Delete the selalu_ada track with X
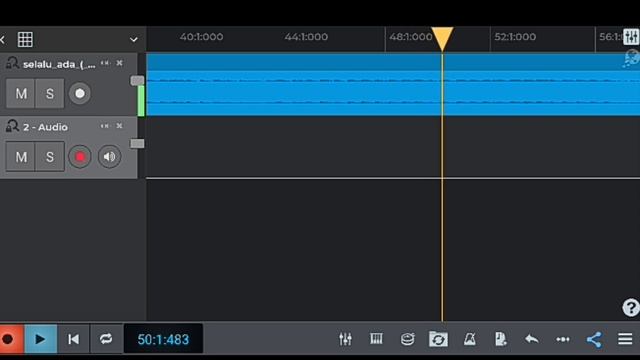Viewport: 640px width, 360px height. click(x=119, y=63)
